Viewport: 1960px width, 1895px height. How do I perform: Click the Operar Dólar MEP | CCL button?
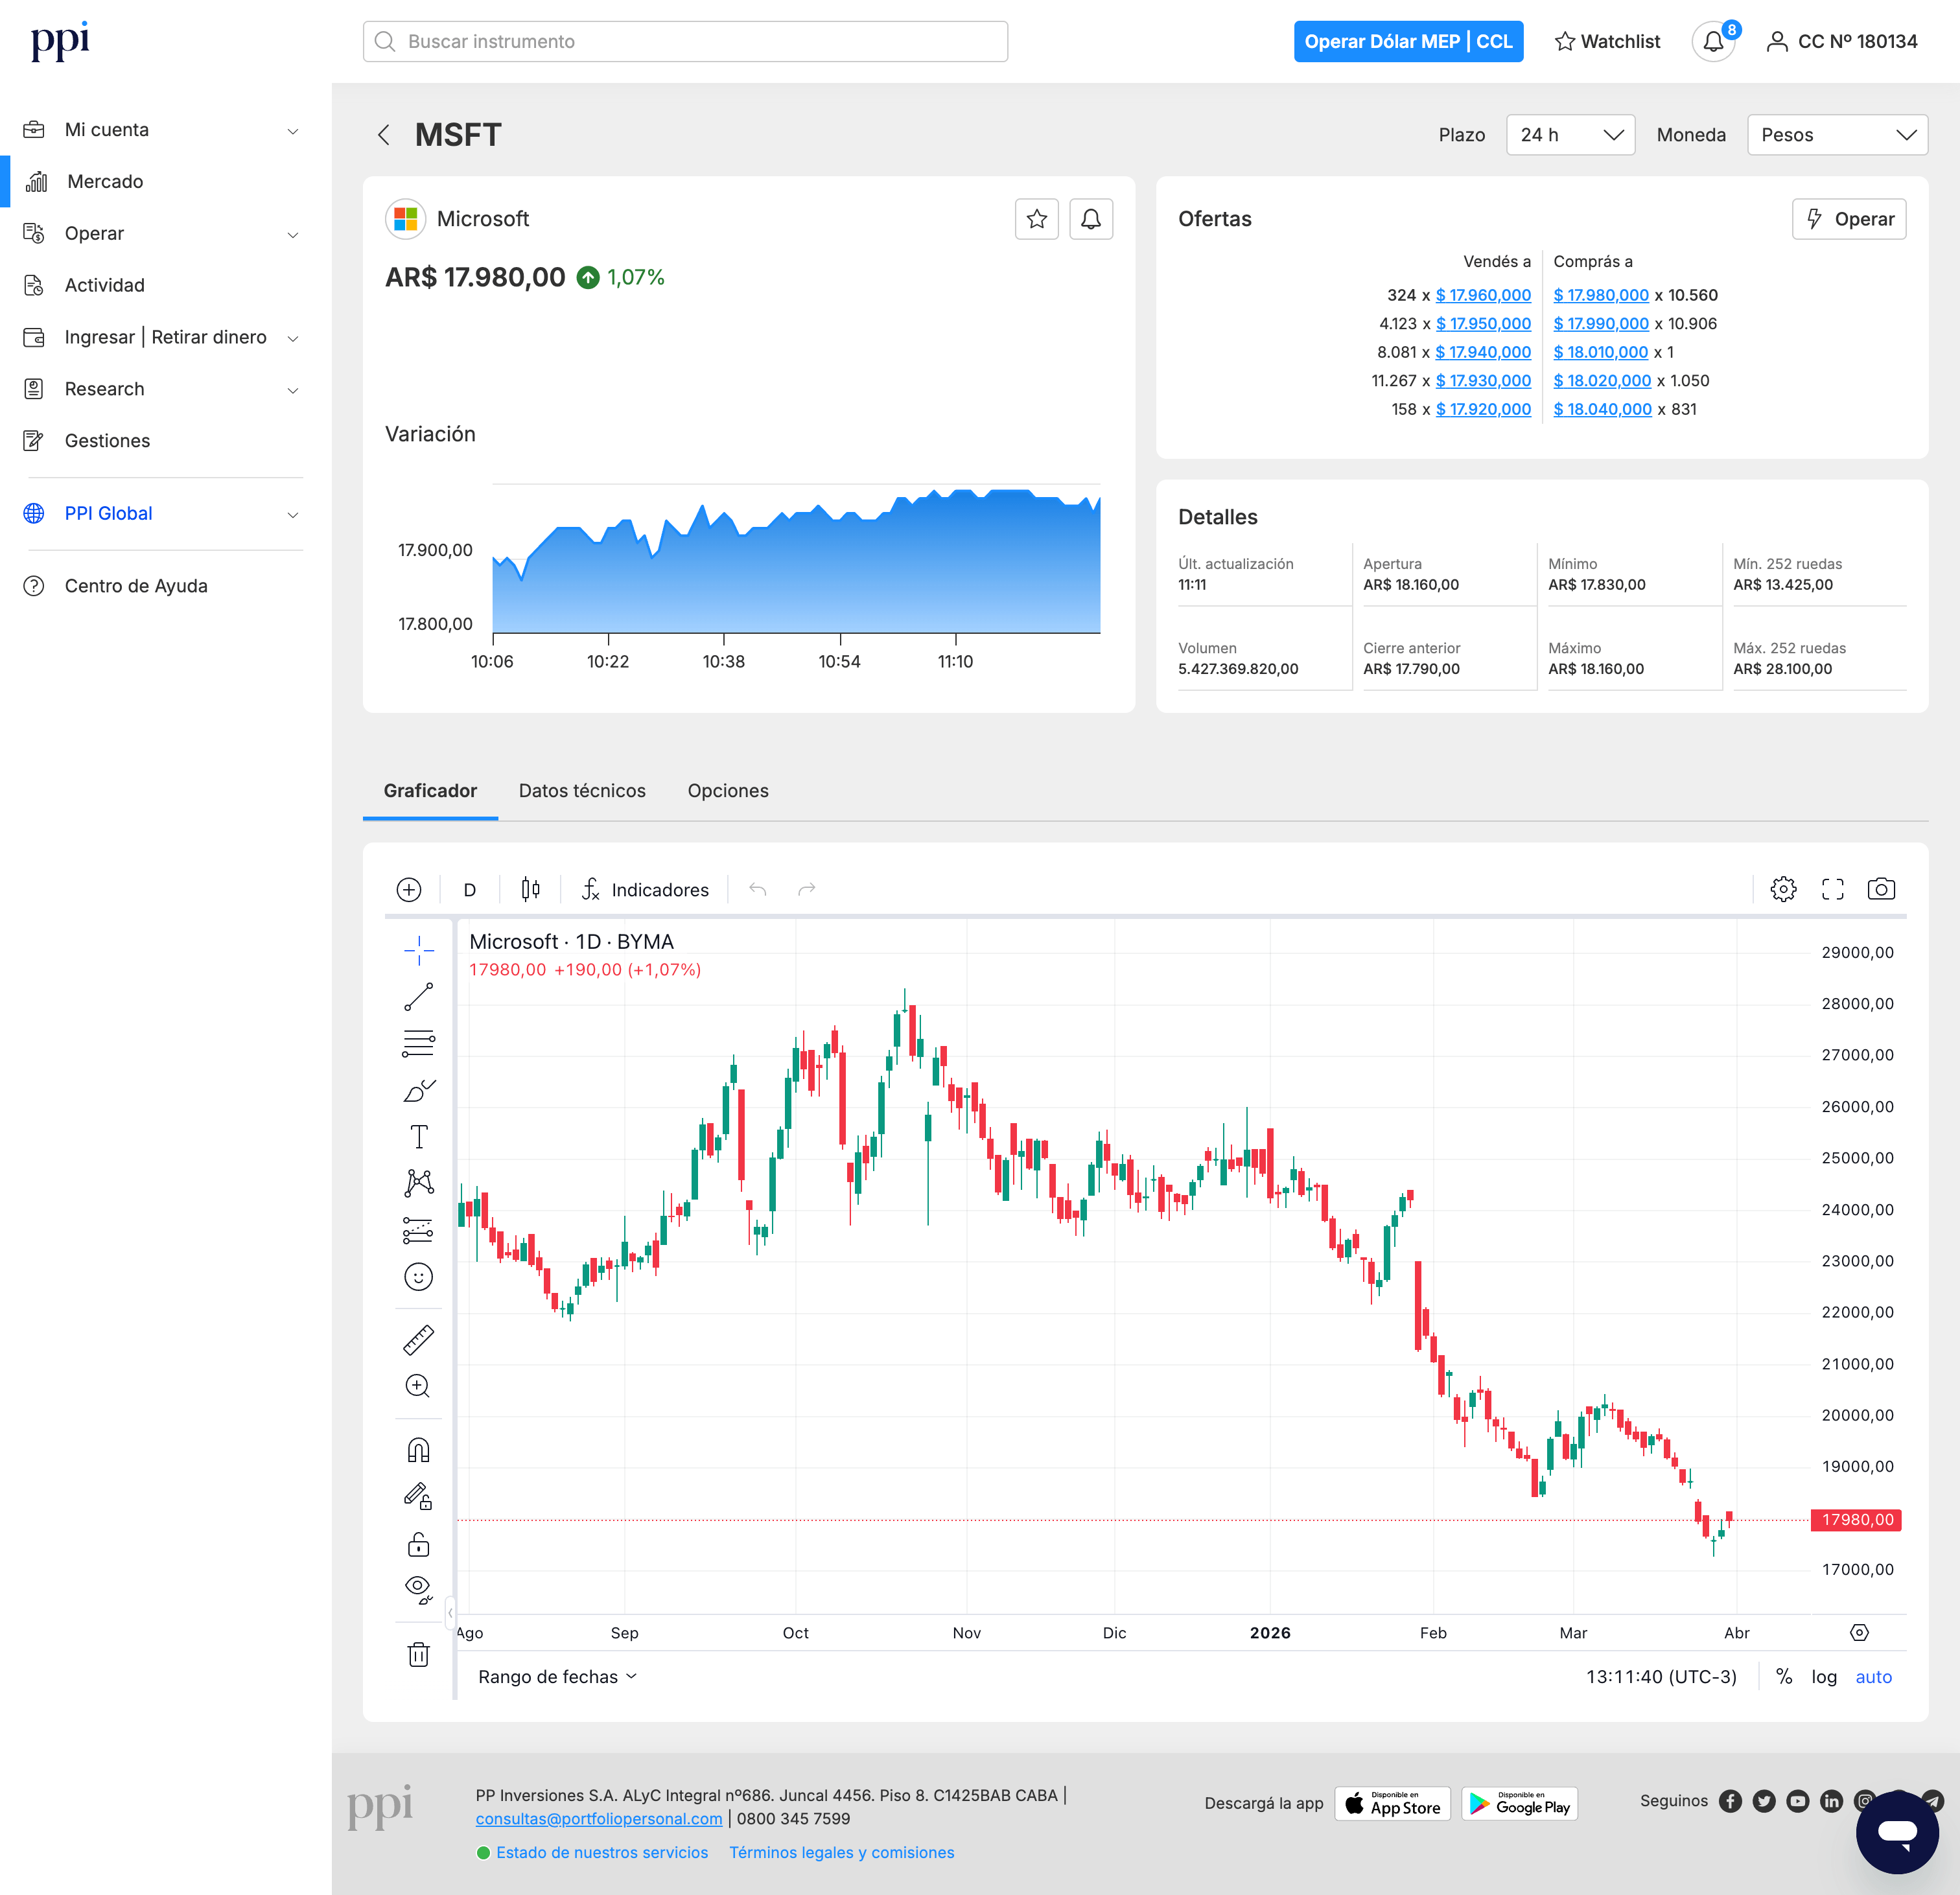(x=1408, y=42)
